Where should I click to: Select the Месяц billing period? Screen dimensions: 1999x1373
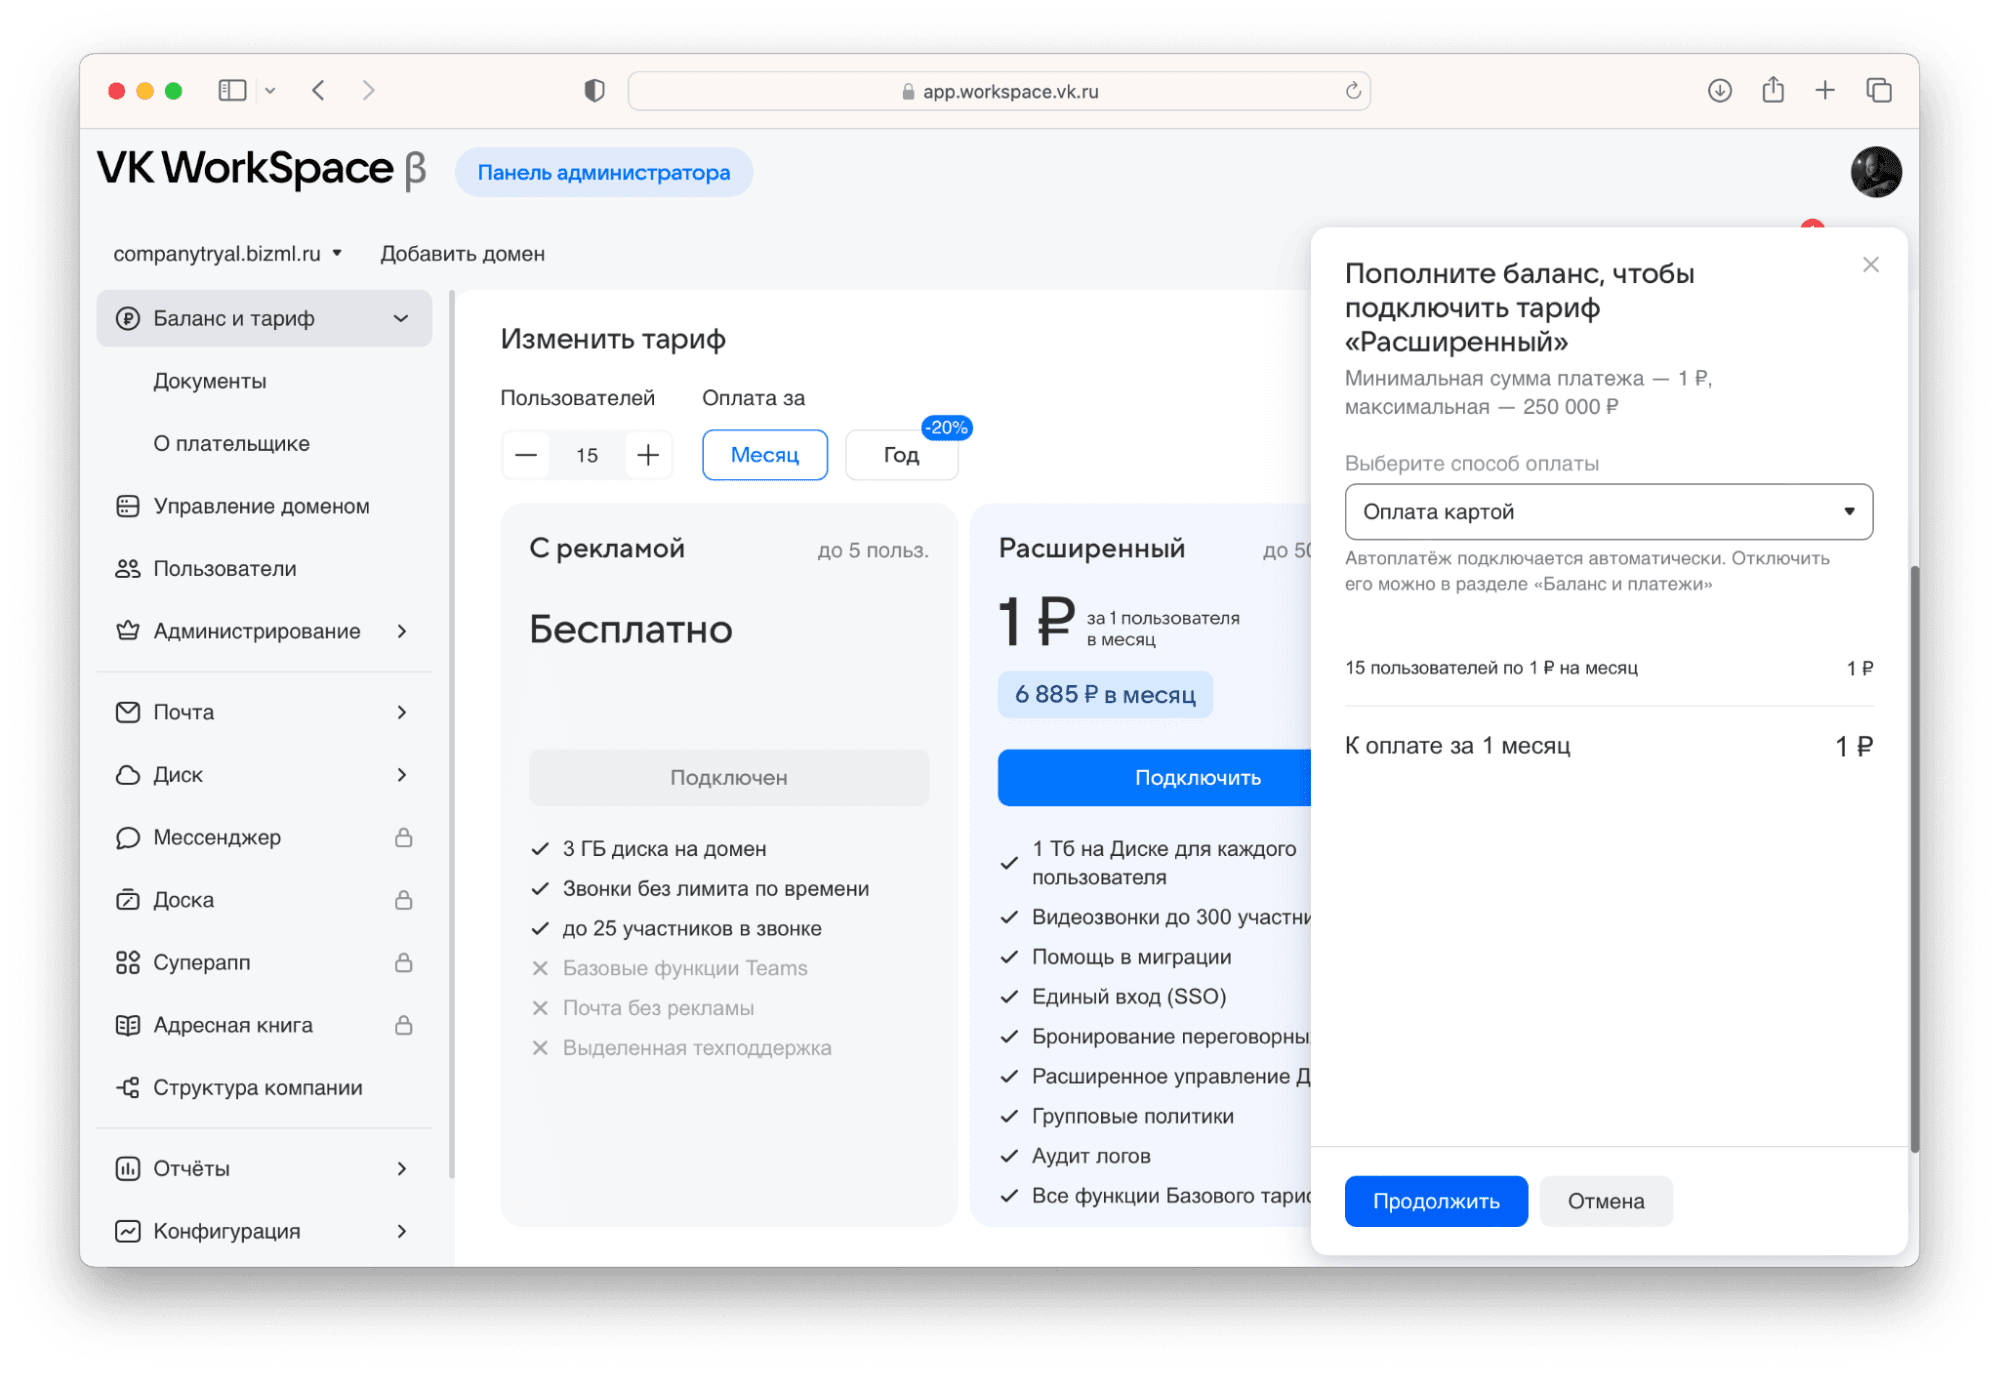pos(764,455)
